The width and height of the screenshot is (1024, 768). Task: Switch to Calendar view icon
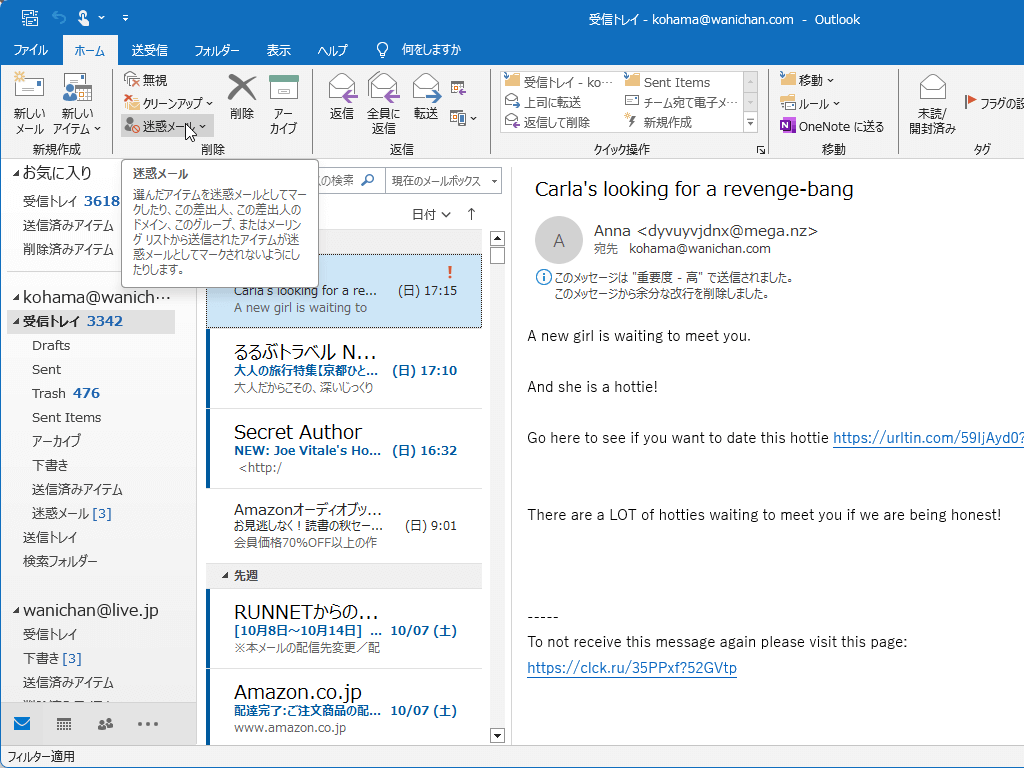[64, 724]
